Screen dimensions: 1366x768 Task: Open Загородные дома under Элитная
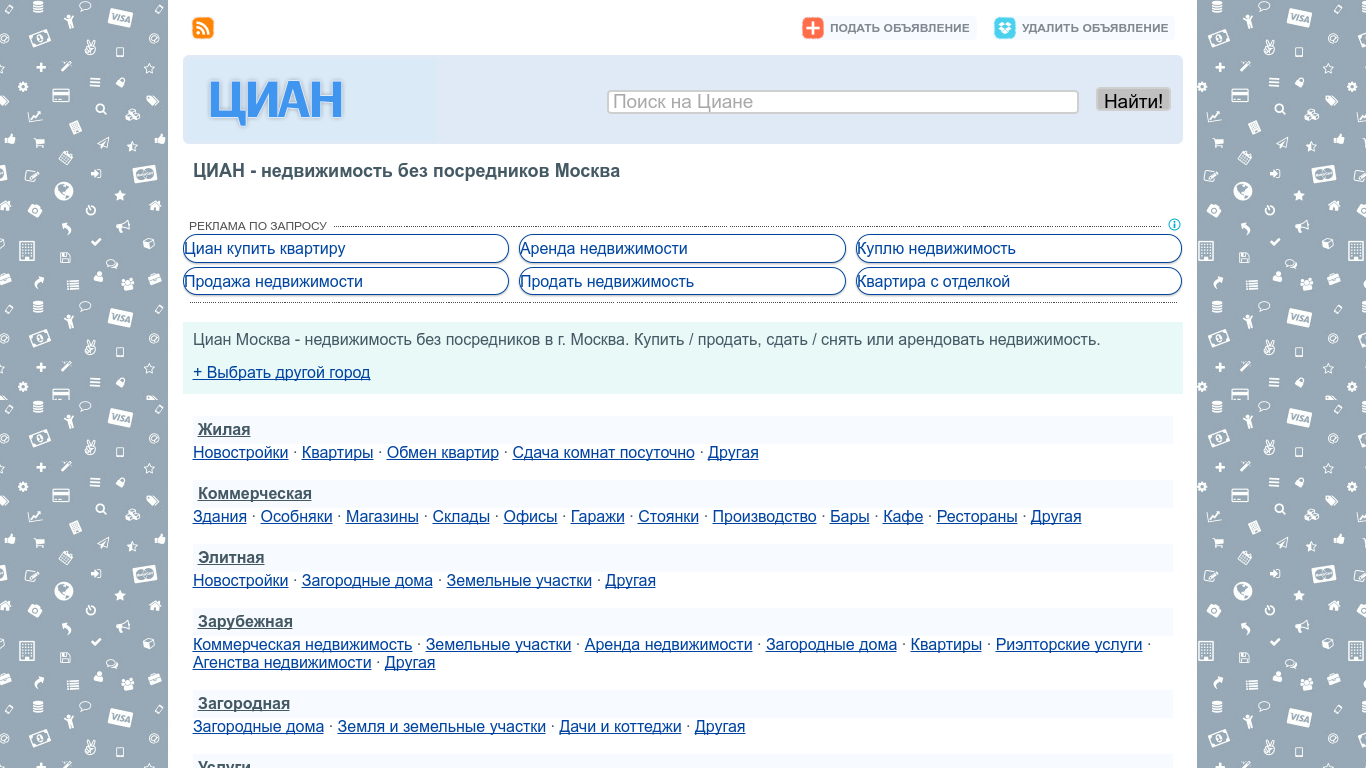(367, 581)
